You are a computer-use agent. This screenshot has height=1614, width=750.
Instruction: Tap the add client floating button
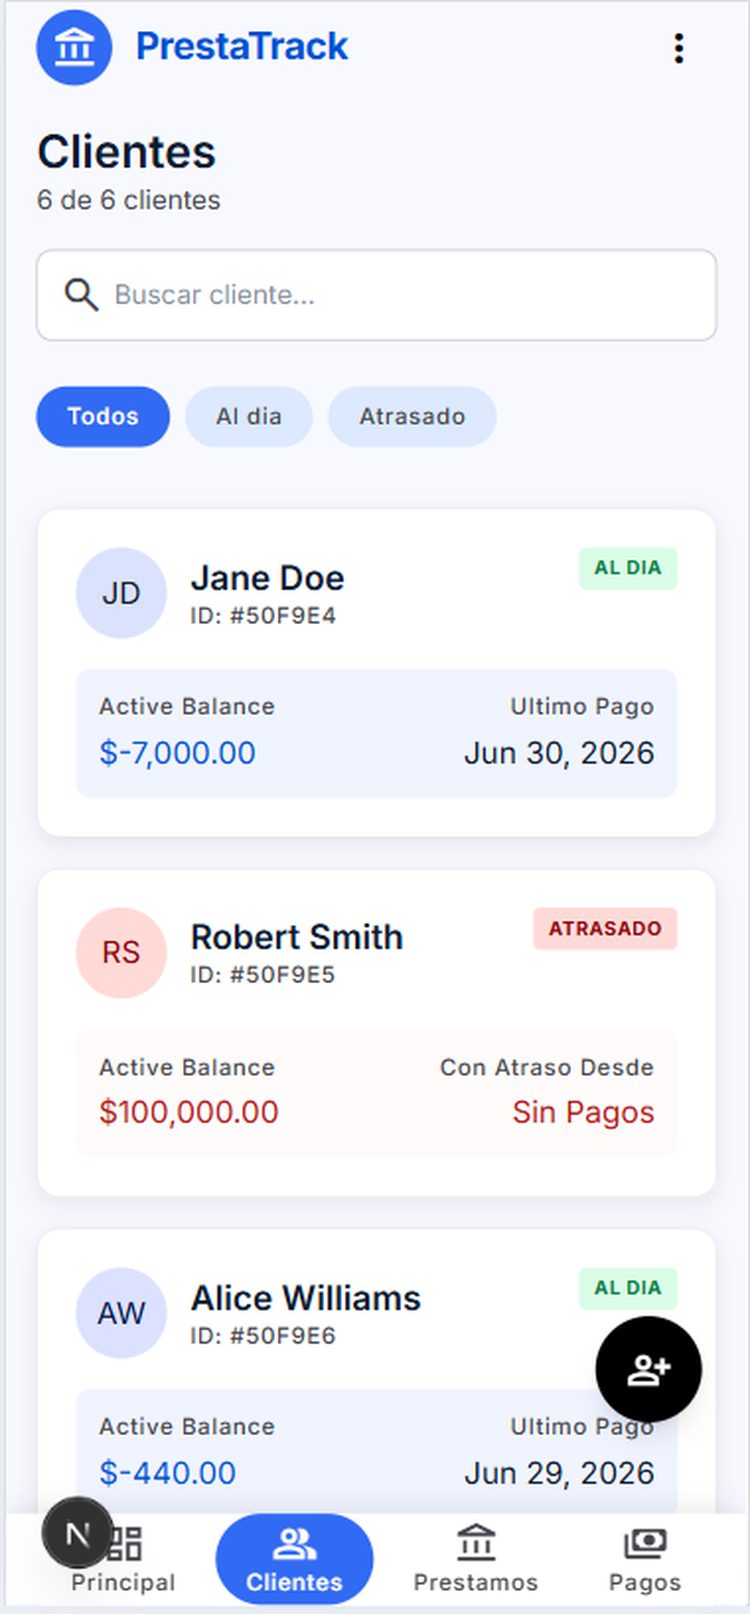(648, 1369)
